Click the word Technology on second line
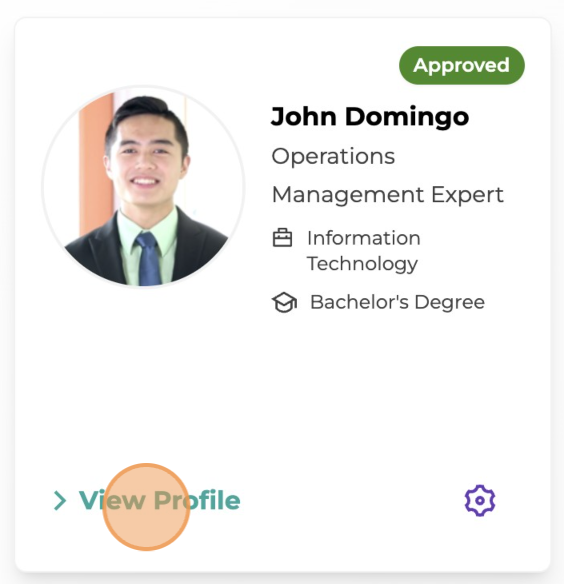The image size is (564, 584). [x=362, y=264]
